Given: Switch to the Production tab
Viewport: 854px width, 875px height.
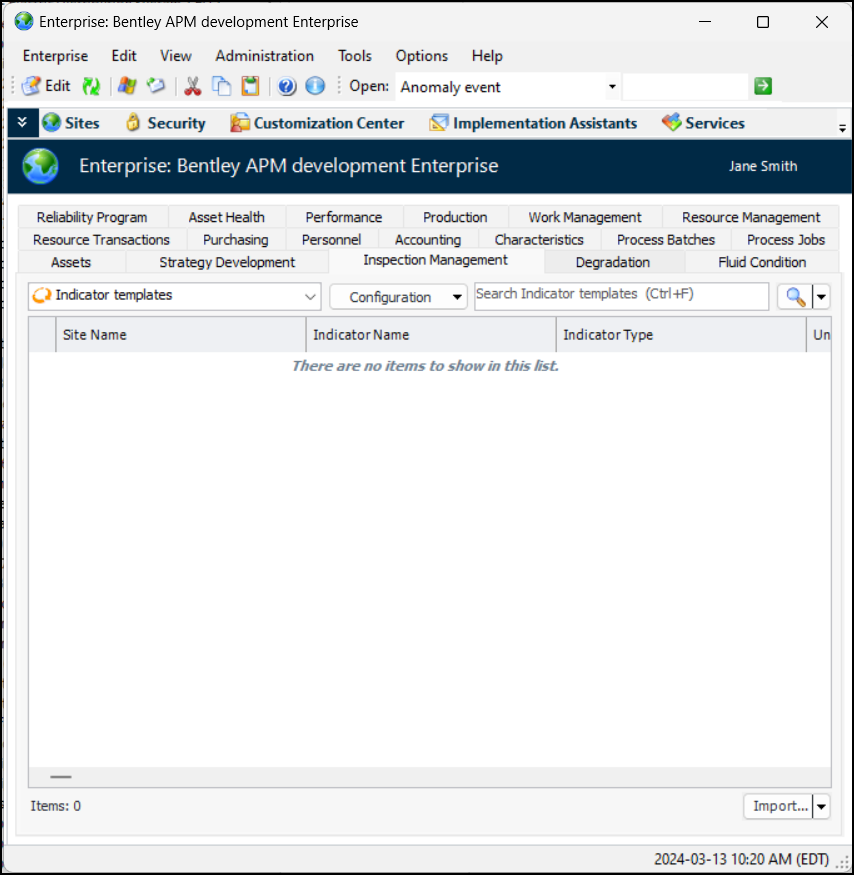Looking at the screenshot, I should [x=455, y=217].
